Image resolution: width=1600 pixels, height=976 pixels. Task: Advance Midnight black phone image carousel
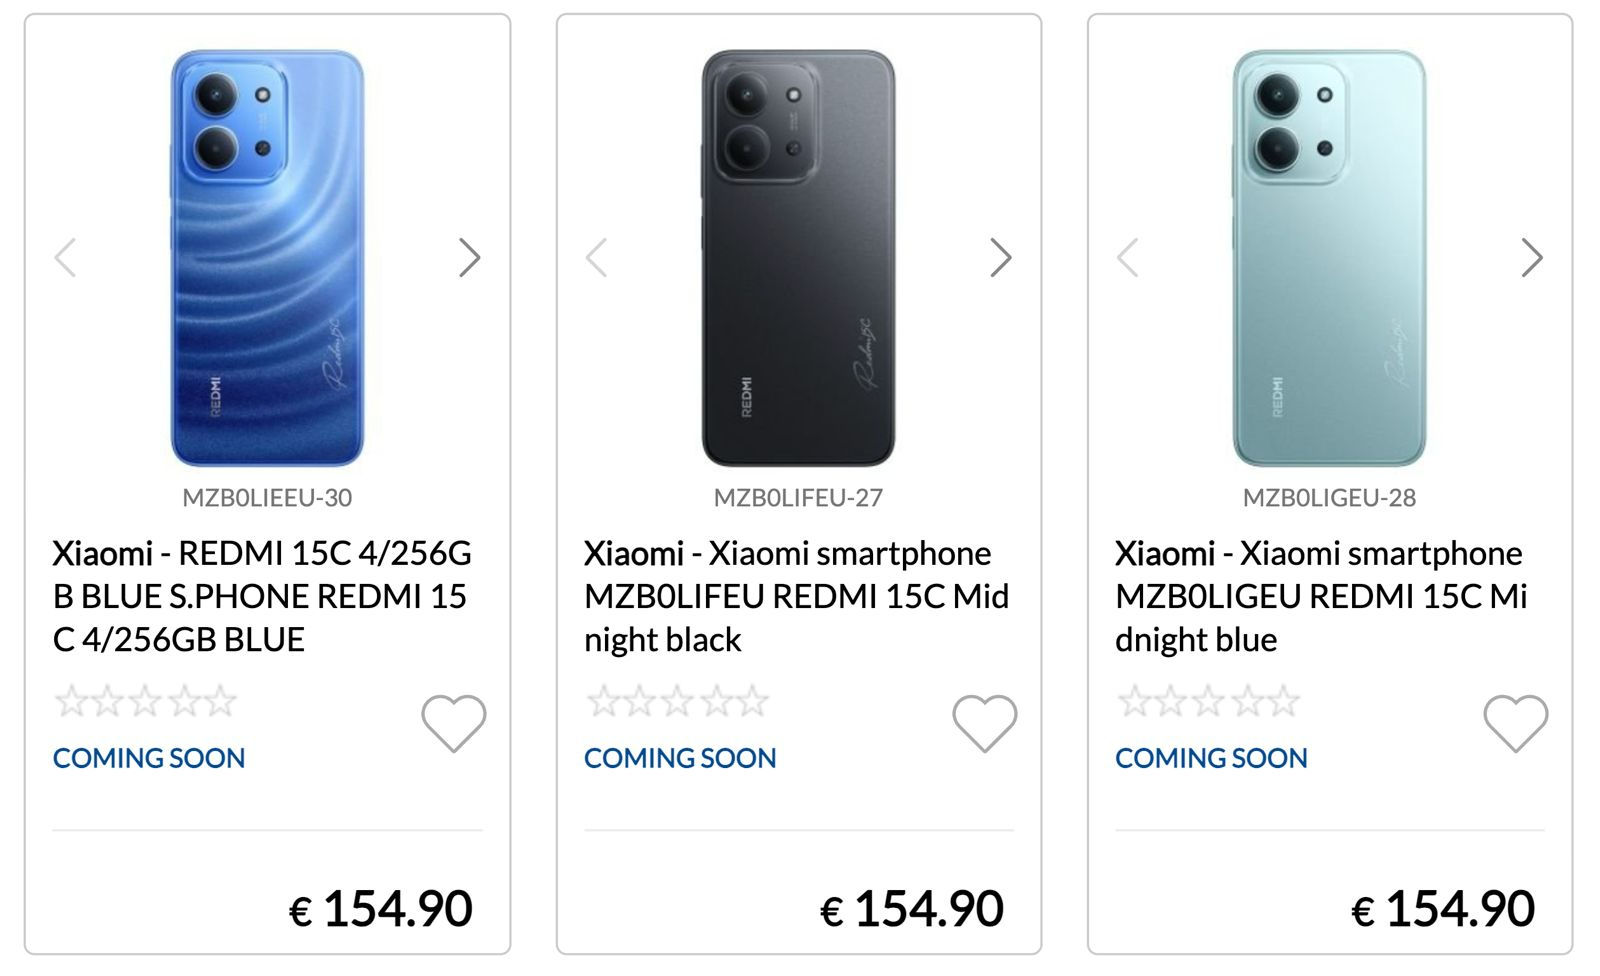(1001, 257)
